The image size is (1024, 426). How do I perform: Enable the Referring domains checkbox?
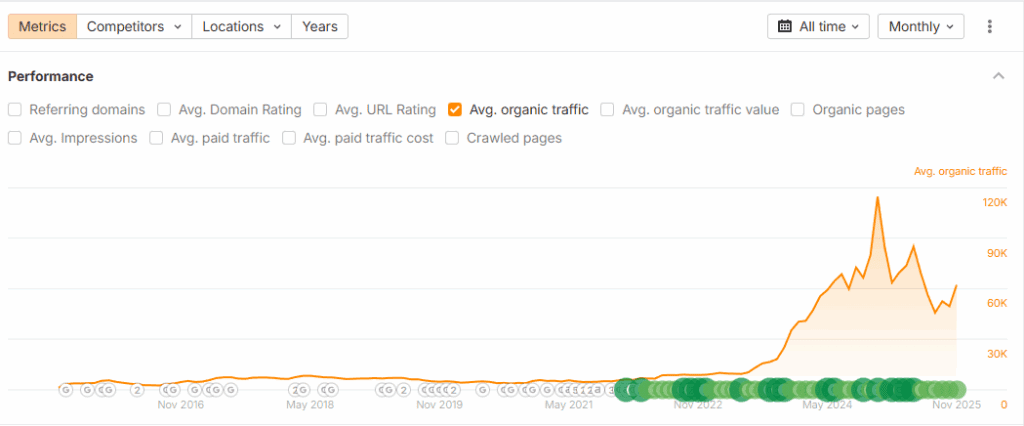(15, 110)
